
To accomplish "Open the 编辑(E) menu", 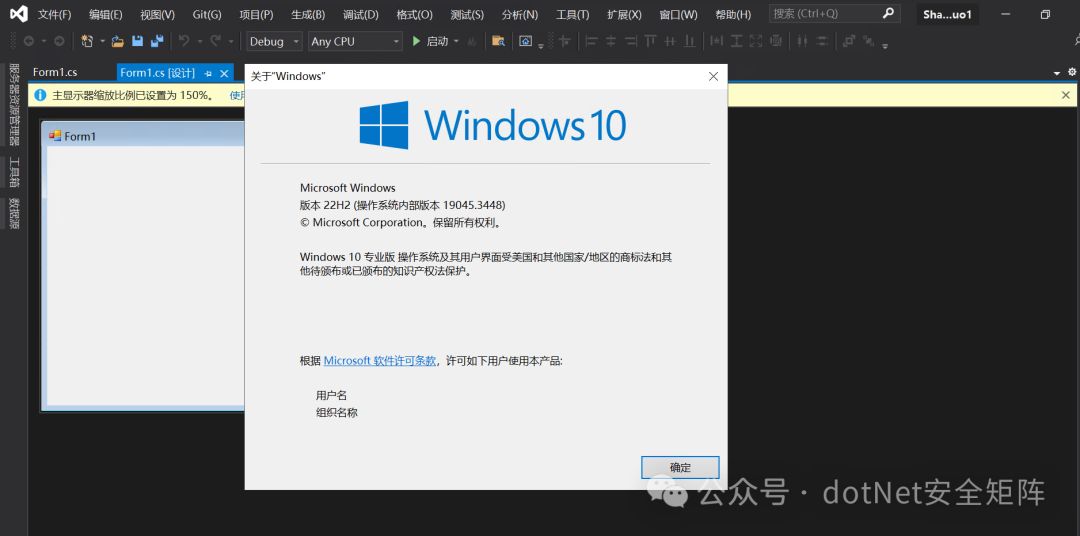I will (105, 14).
